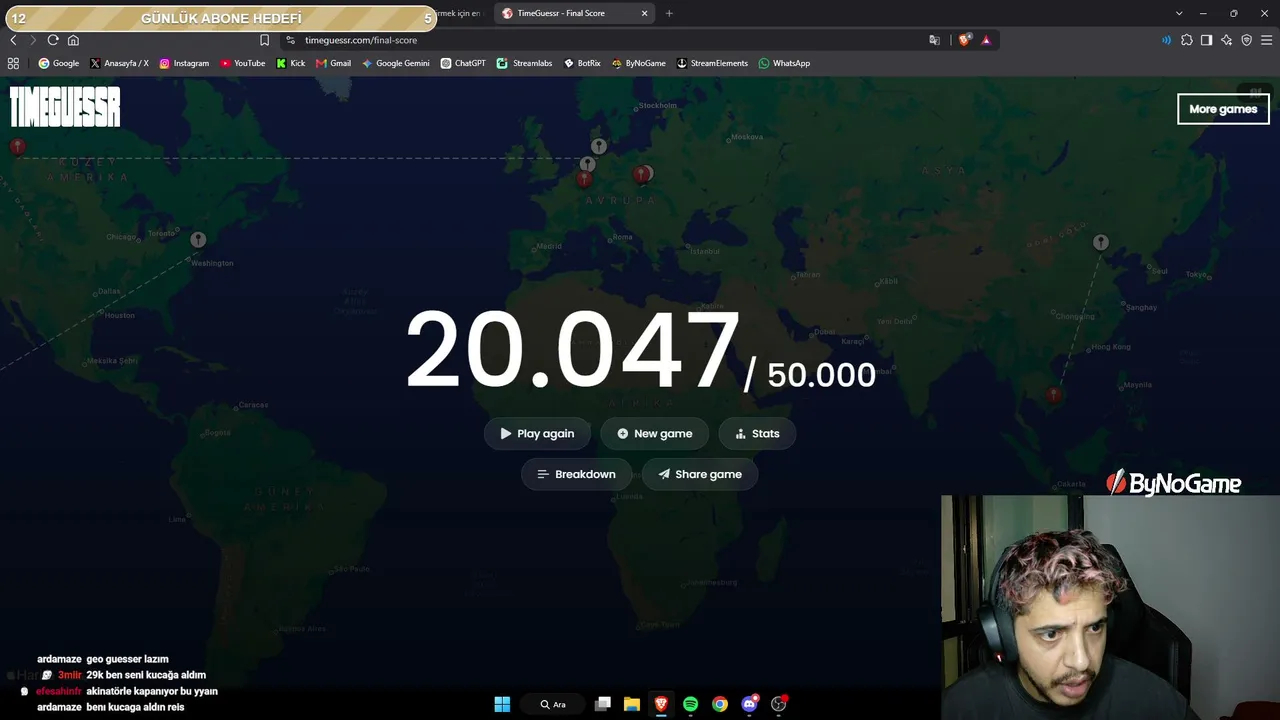The image size is (1280, 720).
Task: Open the StreamElements bookmark
Action: click(712, 63)
